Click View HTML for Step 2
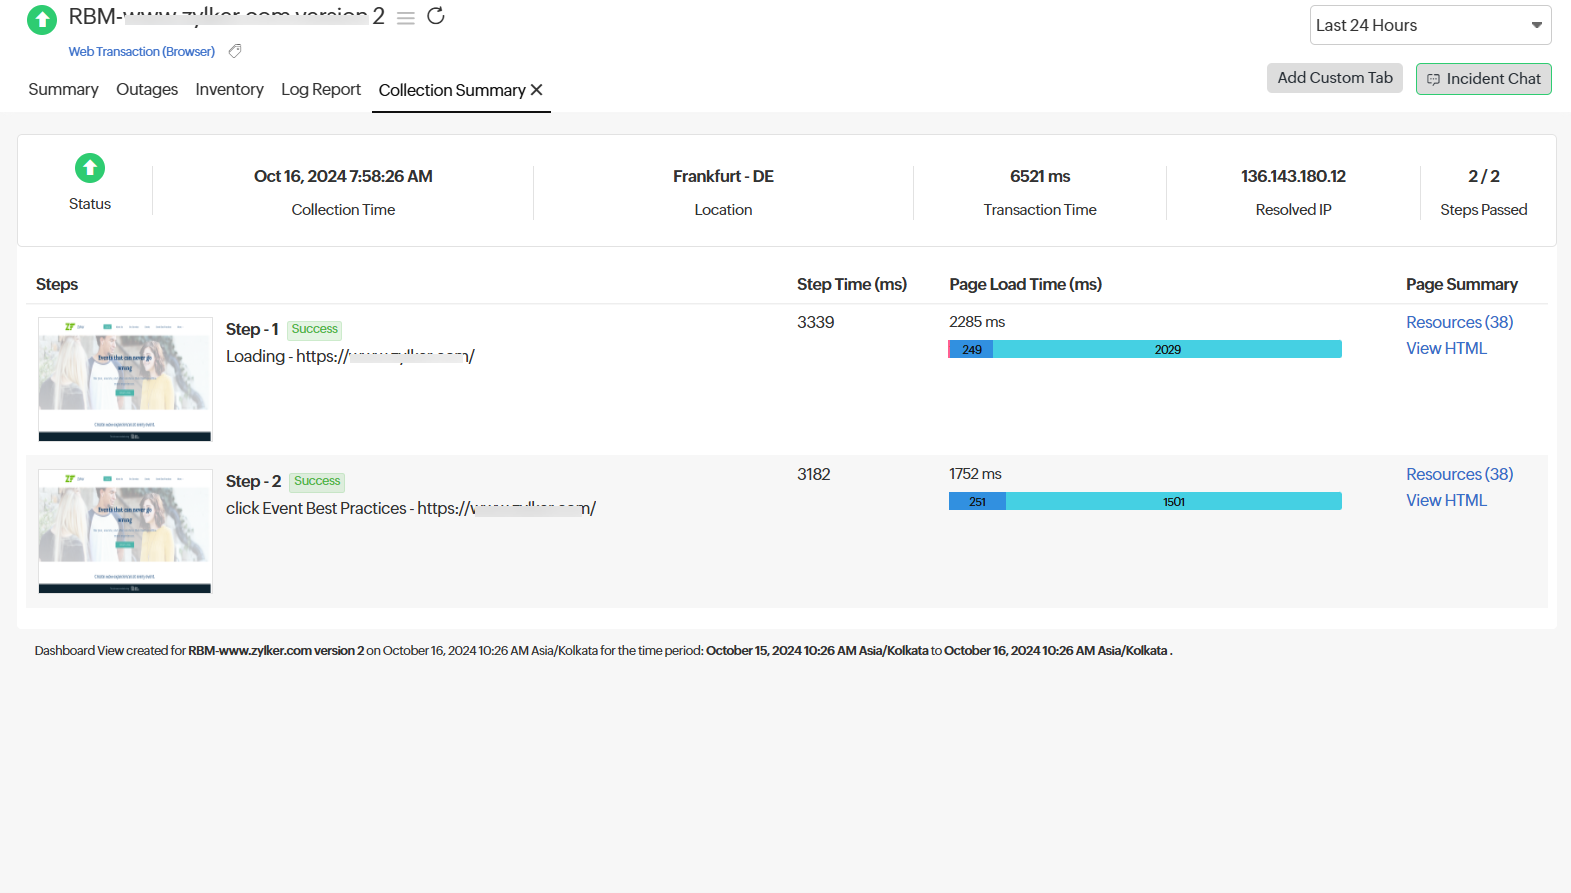Image resolution: width=1571 pixels, height=893 pixels. [1446, 500]
